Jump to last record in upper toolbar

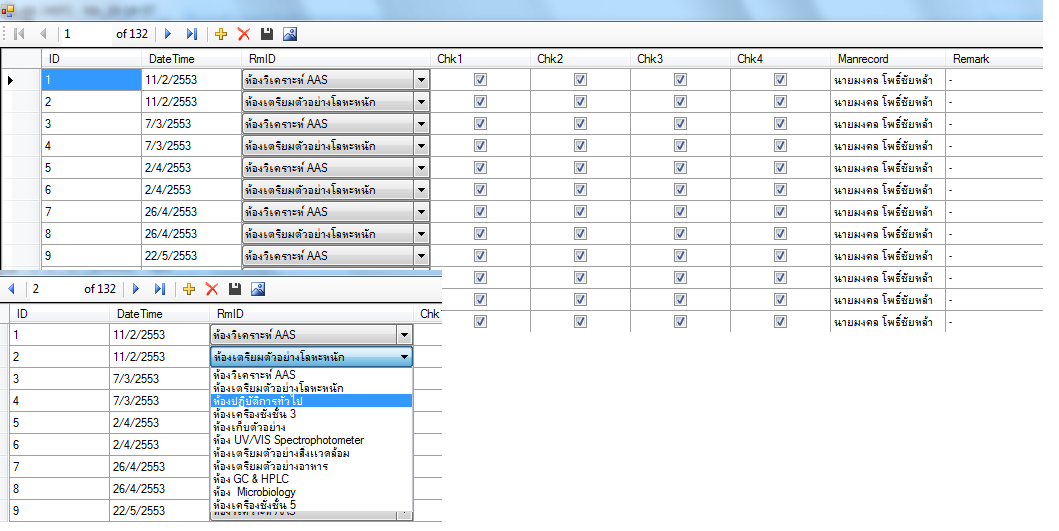[192, 34]
